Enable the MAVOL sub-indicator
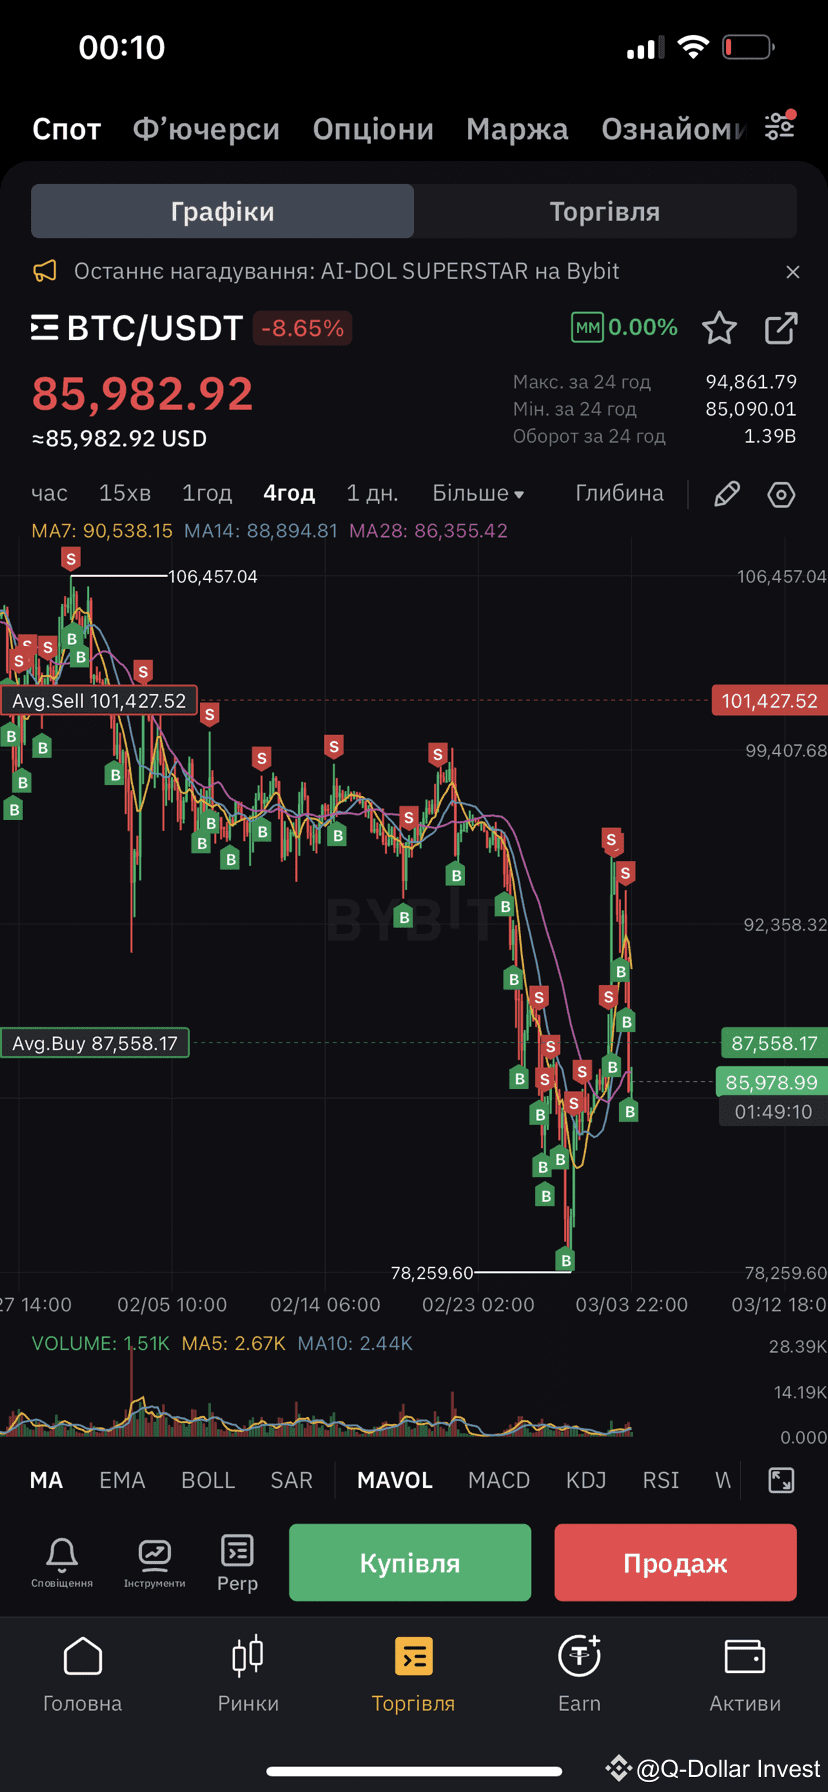 pyautogui.click(x=395, y=1480)
